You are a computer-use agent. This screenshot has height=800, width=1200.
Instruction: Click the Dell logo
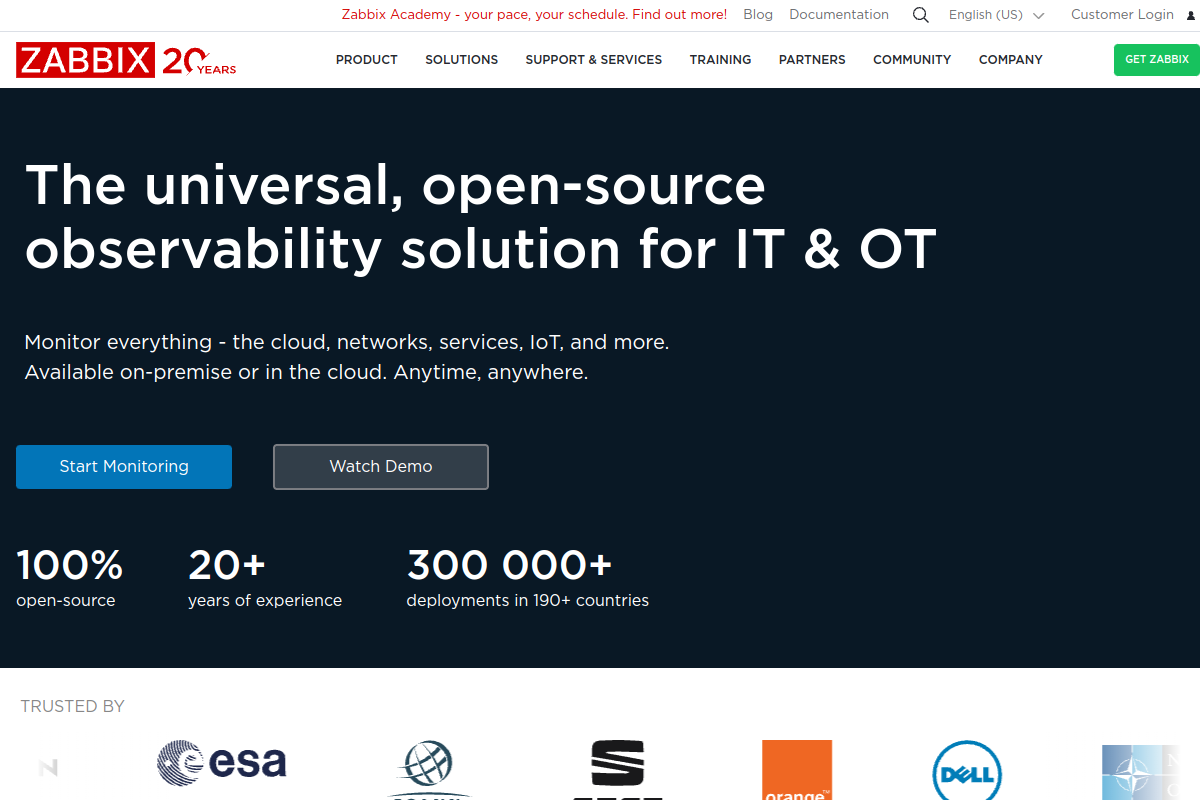click(x=966, y=772)
